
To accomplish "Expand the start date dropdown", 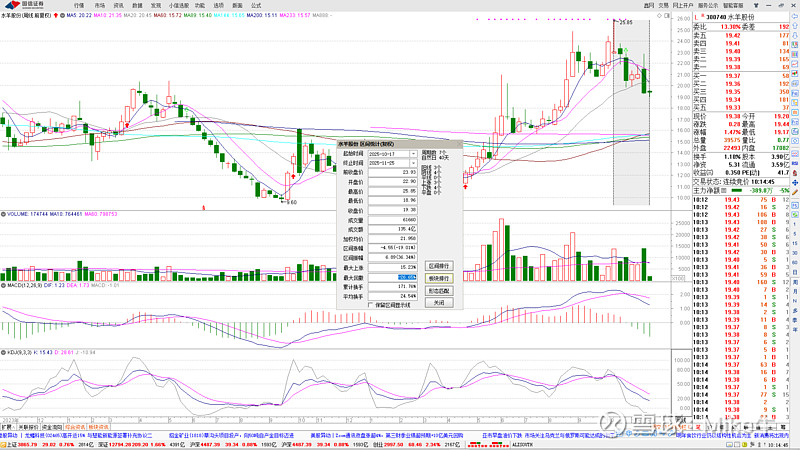I will (413, 154).
